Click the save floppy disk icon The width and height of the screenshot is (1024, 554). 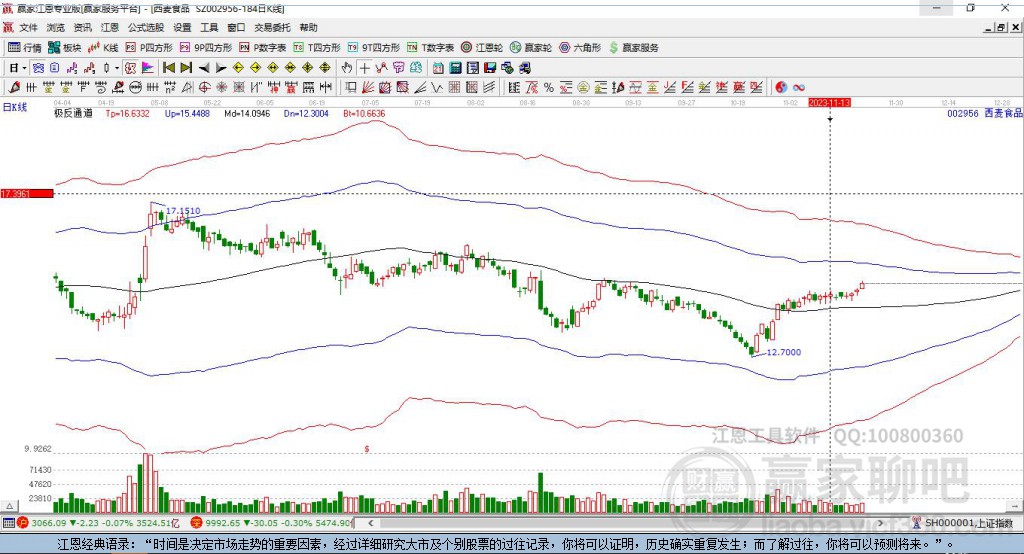click(x=490, y=68)
